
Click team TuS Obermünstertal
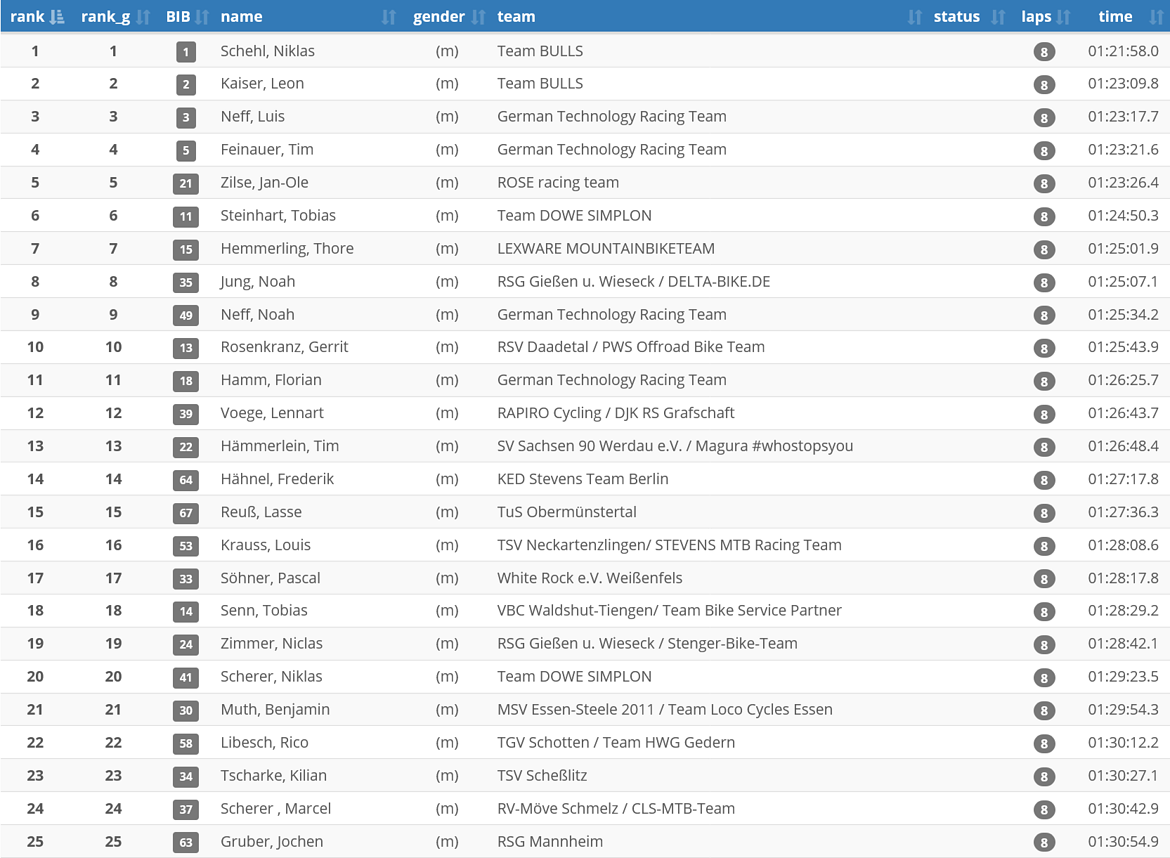(566, 512)
